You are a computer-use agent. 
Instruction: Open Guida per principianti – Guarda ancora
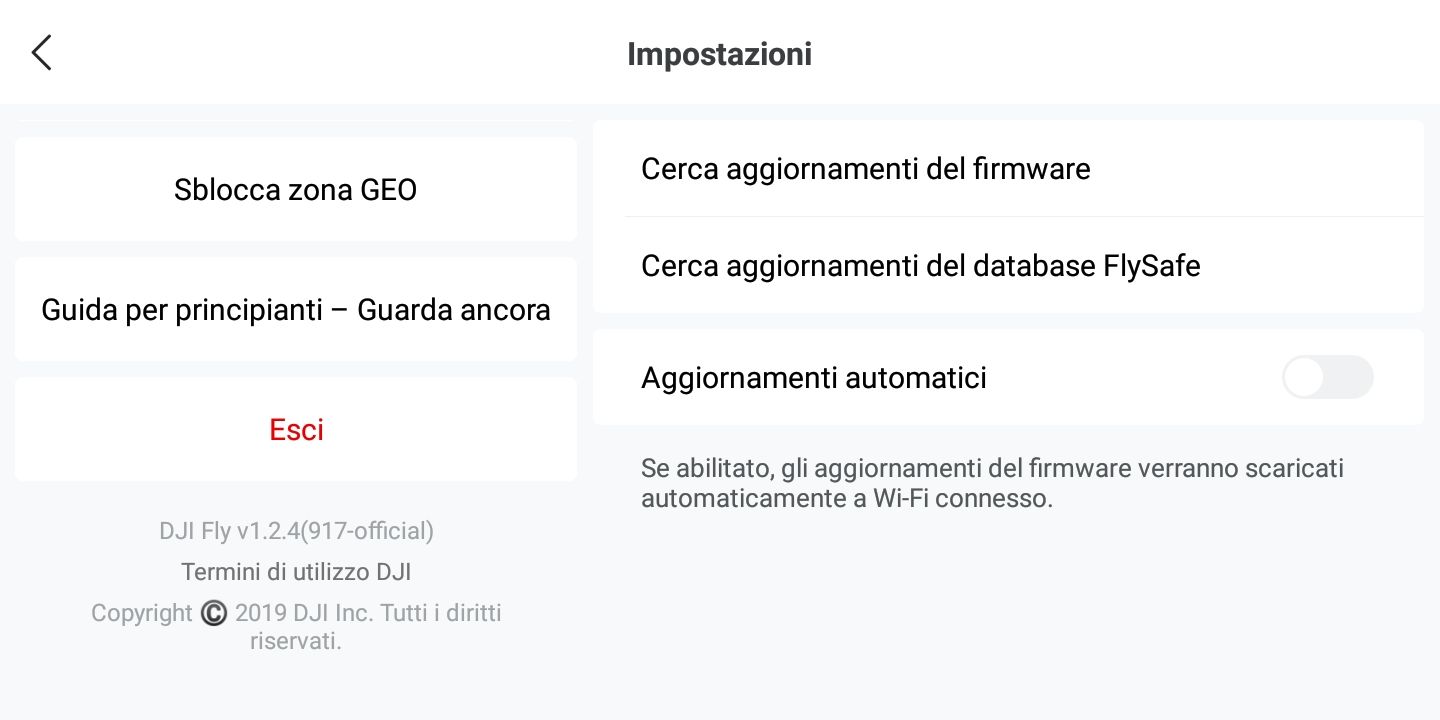tap(296, 310)
